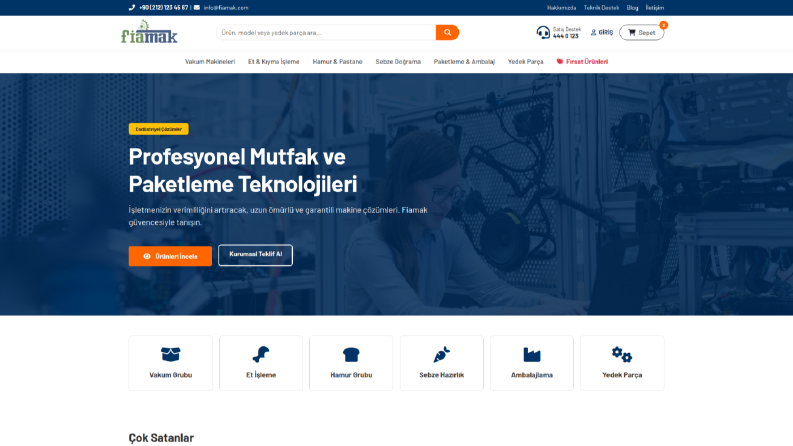Click the orange search magnifier button
This screenshot has width=793, height=446.
pyautogui.click(x=447, y=32)
